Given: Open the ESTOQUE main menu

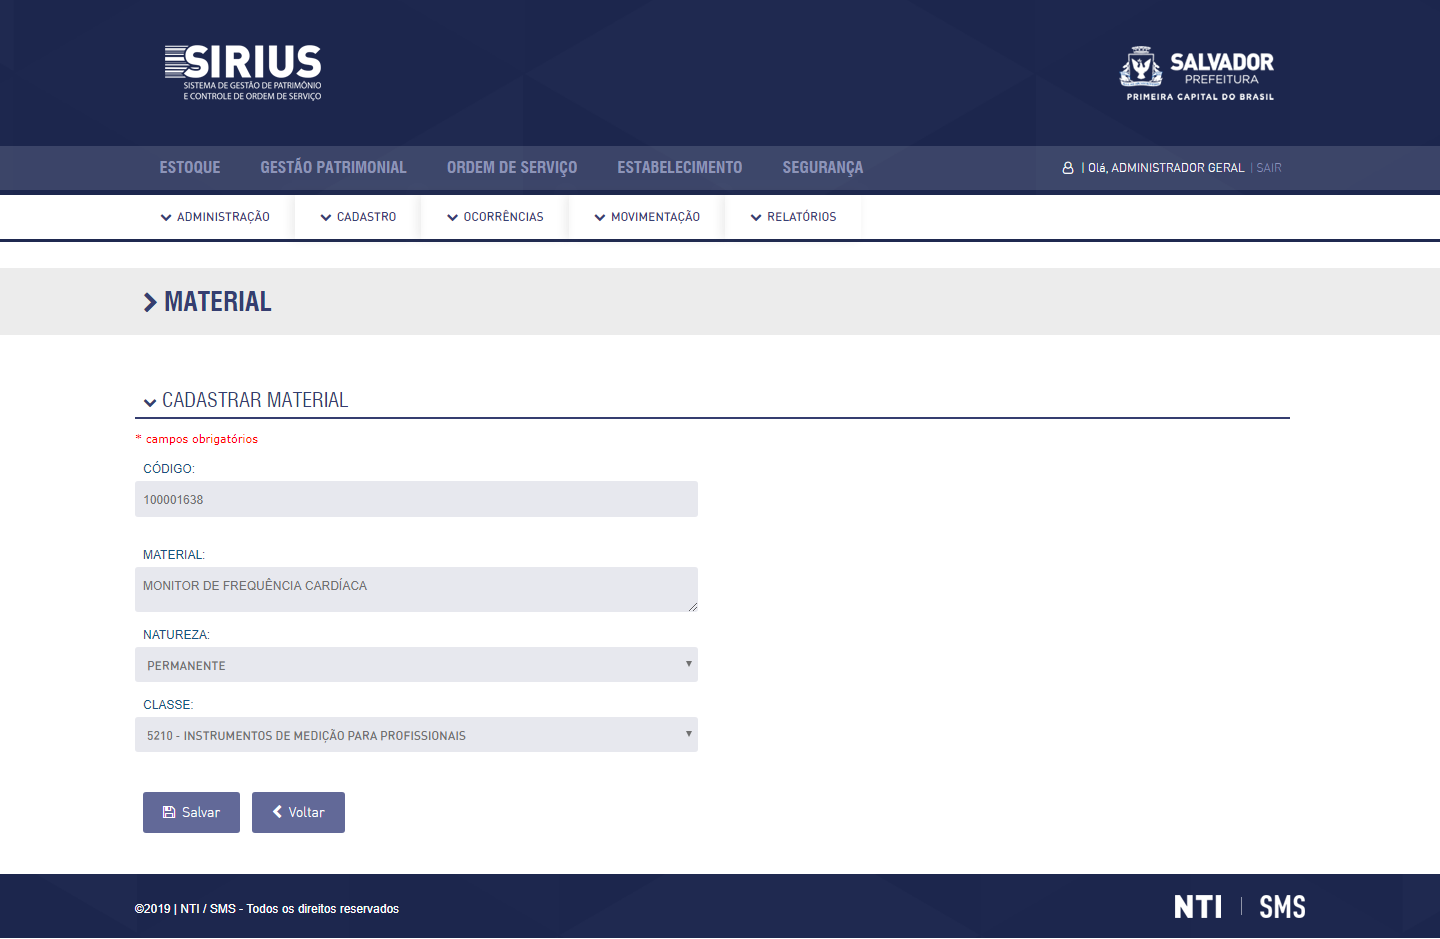Looking at the screenshot, I should tap(190, 168).
